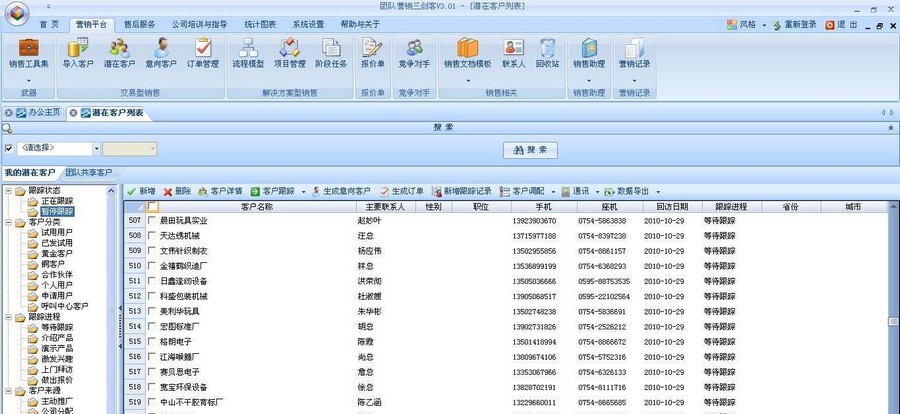
Task: Open 竞争对手 competitors icon
Action: (x=414, y=54)
